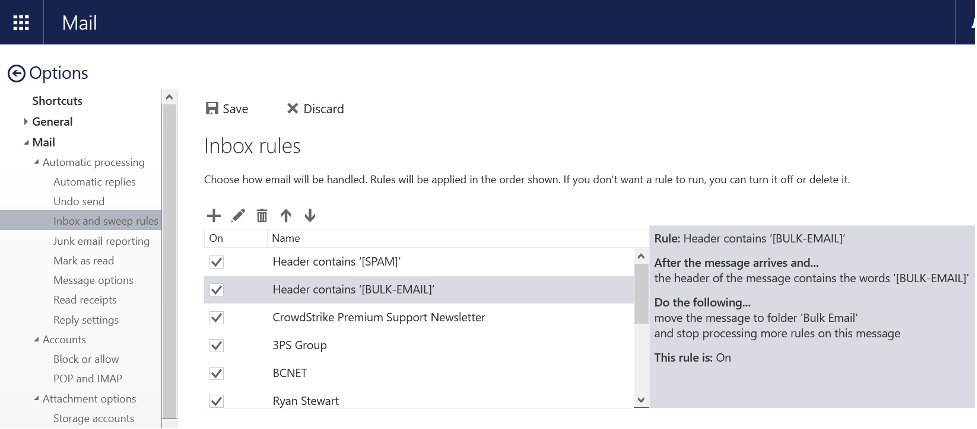Collapse the Mail options section
This screenshot has width=977, height=429.
coord(26,143)
